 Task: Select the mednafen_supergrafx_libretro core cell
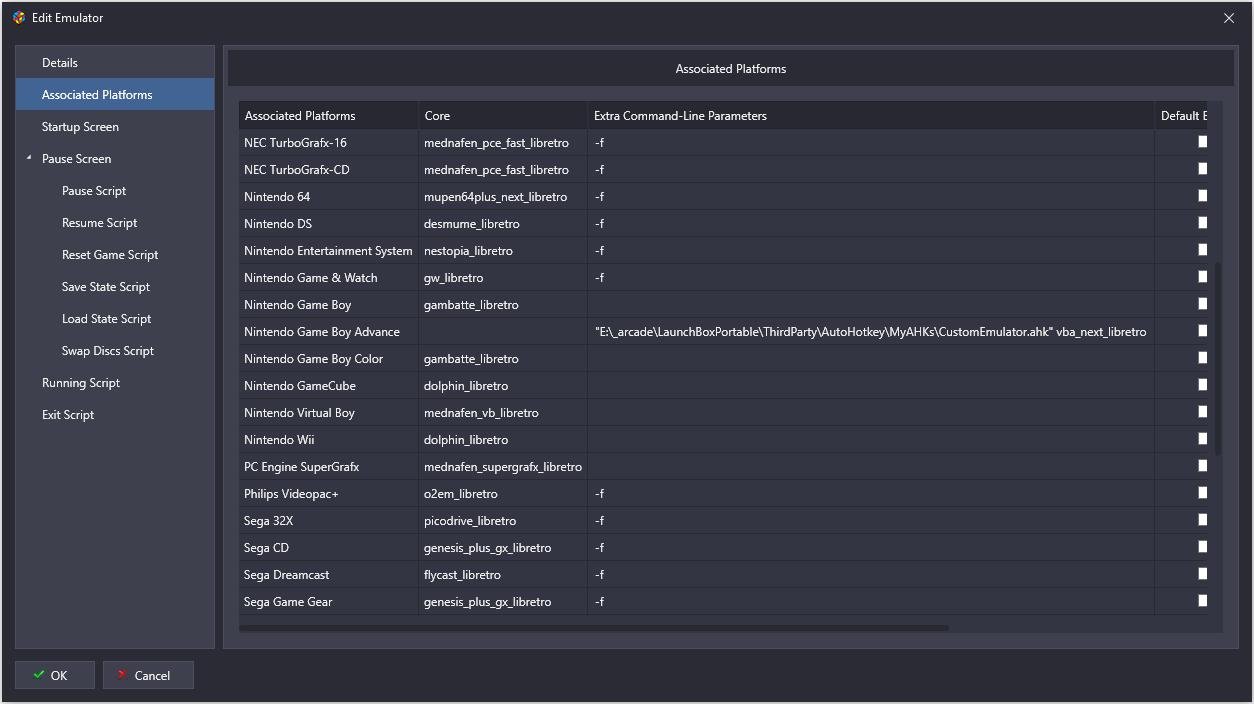pos(503,466)
